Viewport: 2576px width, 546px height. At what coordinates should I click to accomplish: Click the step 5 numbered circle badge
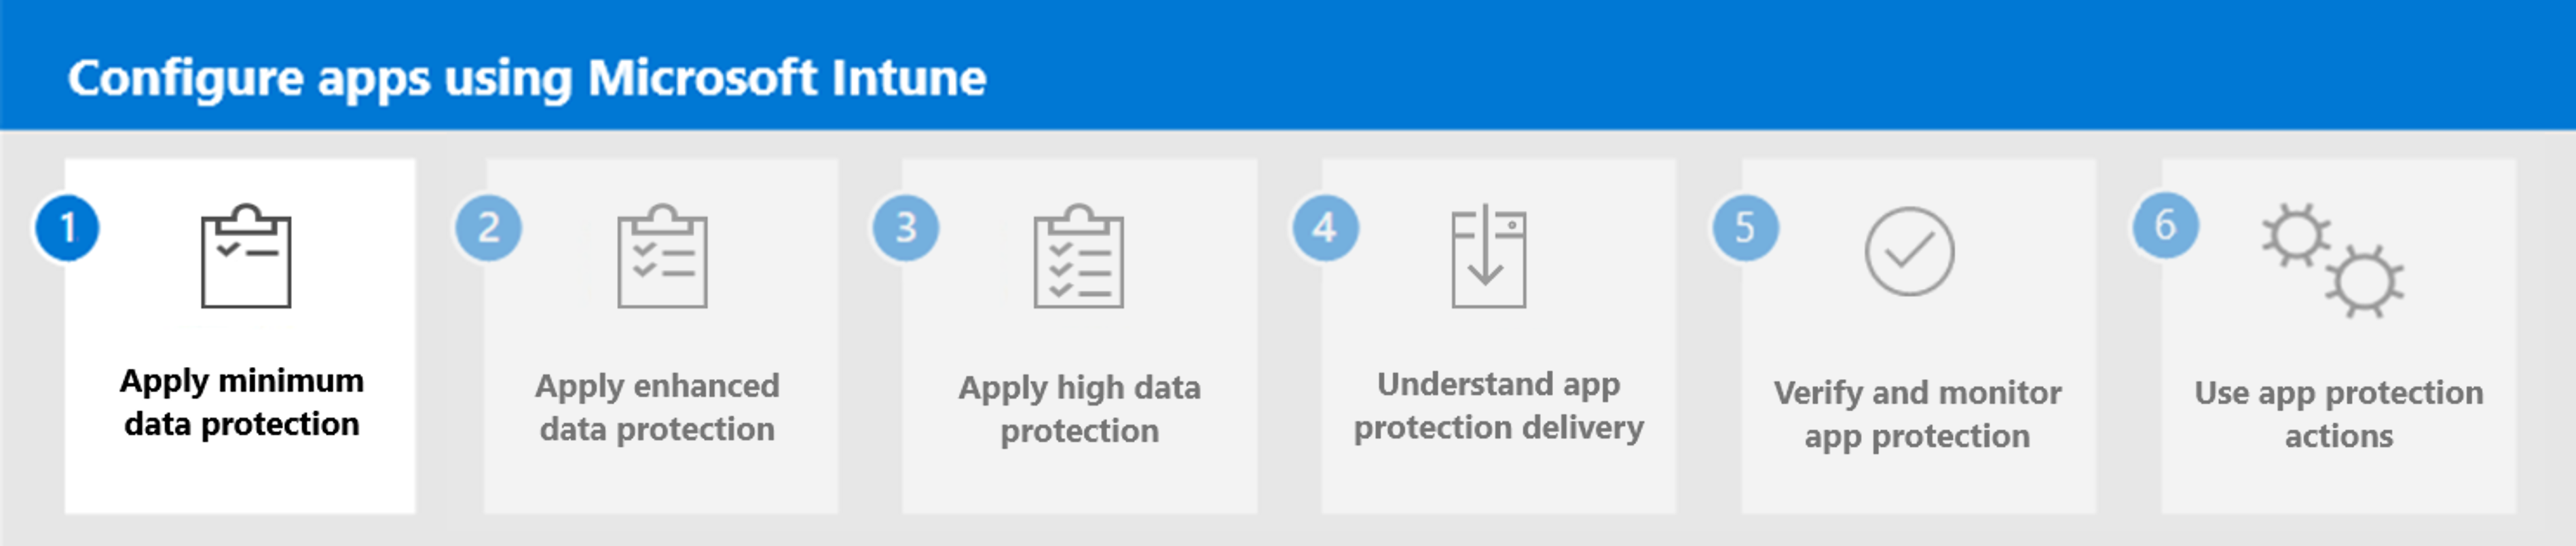1745,228
